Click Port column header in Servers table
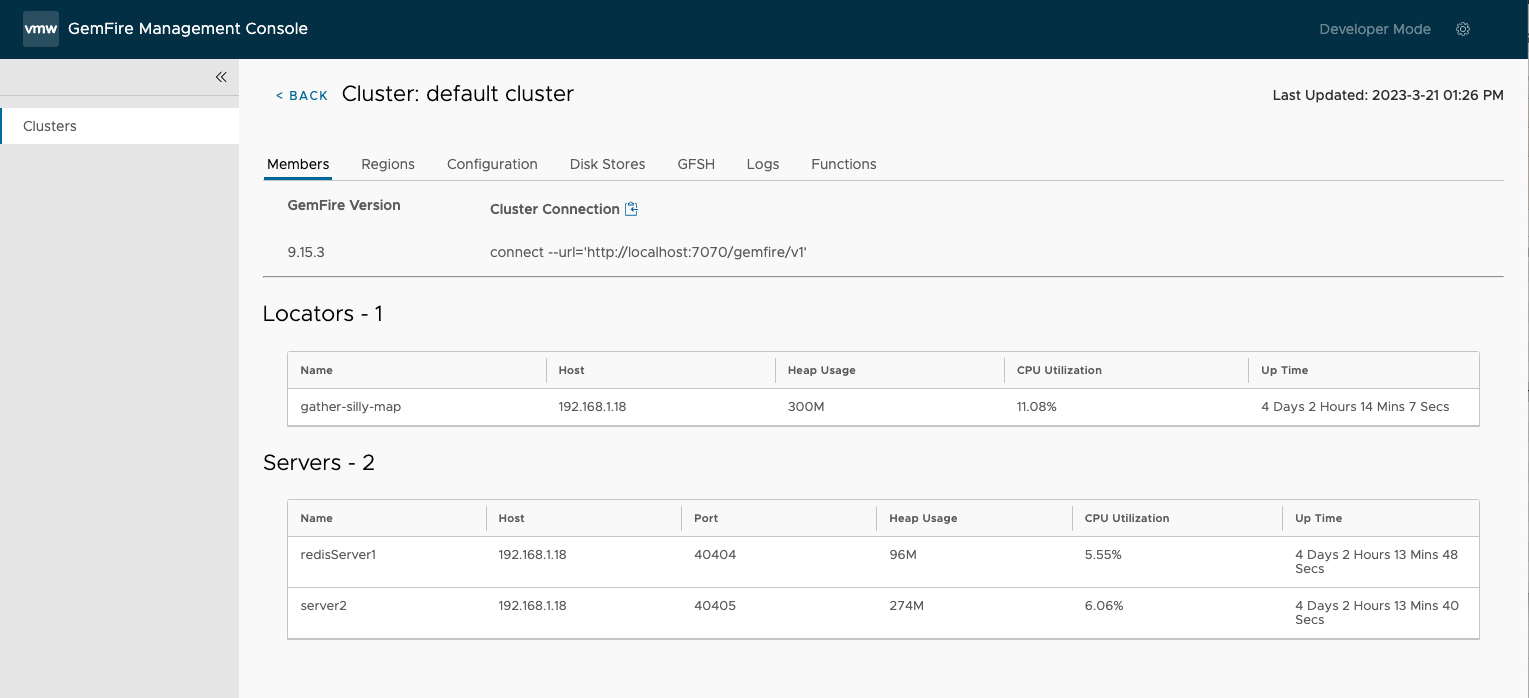Viewport: 1529px width, 698px height. click(706, 518)
